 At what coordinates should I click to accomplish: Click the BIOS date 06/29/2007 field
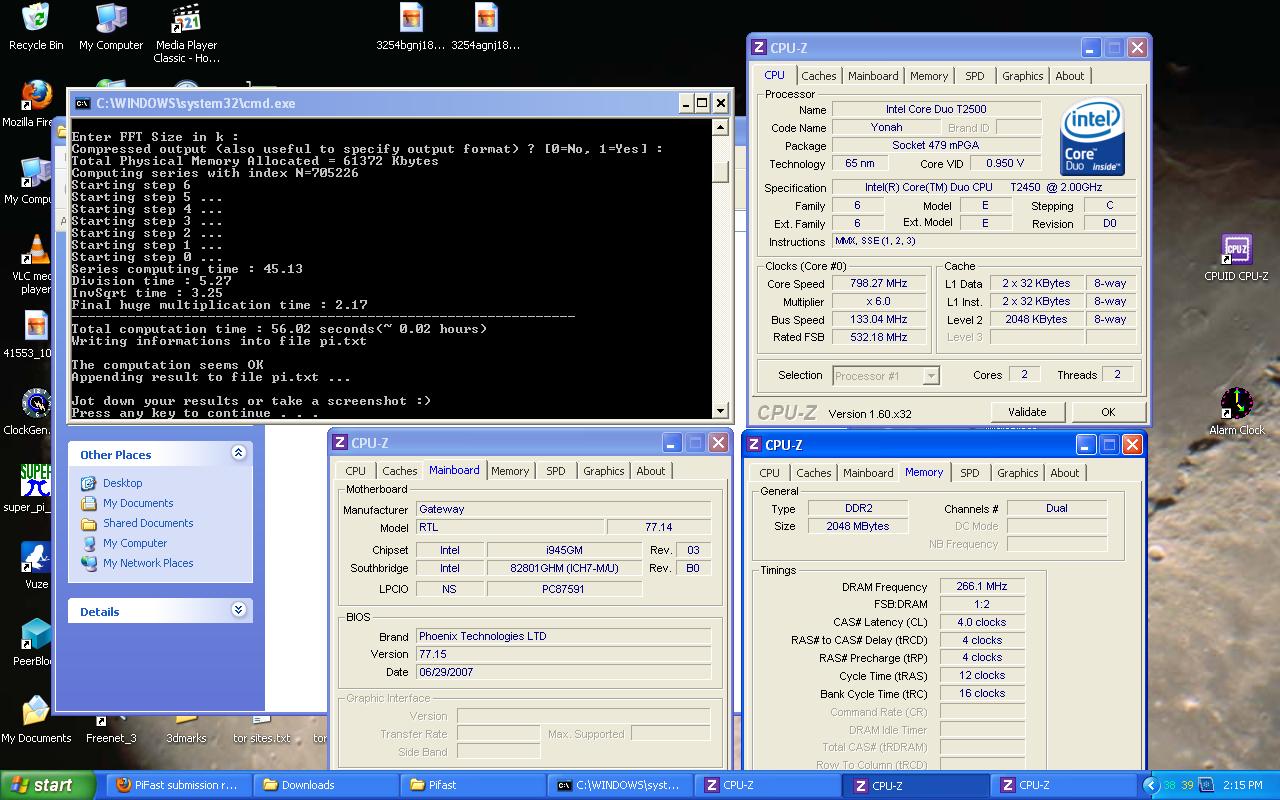coord(563,672)
